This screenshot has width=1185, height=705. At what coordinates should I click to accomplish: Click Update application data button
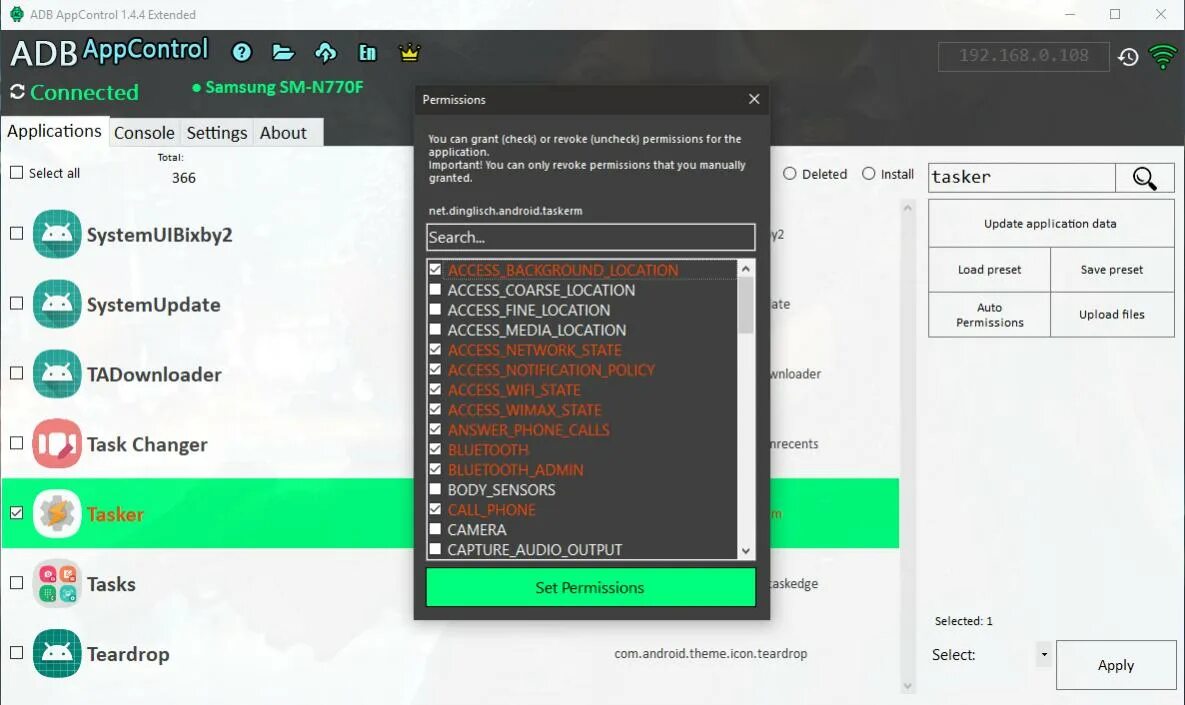[1050, 224]
